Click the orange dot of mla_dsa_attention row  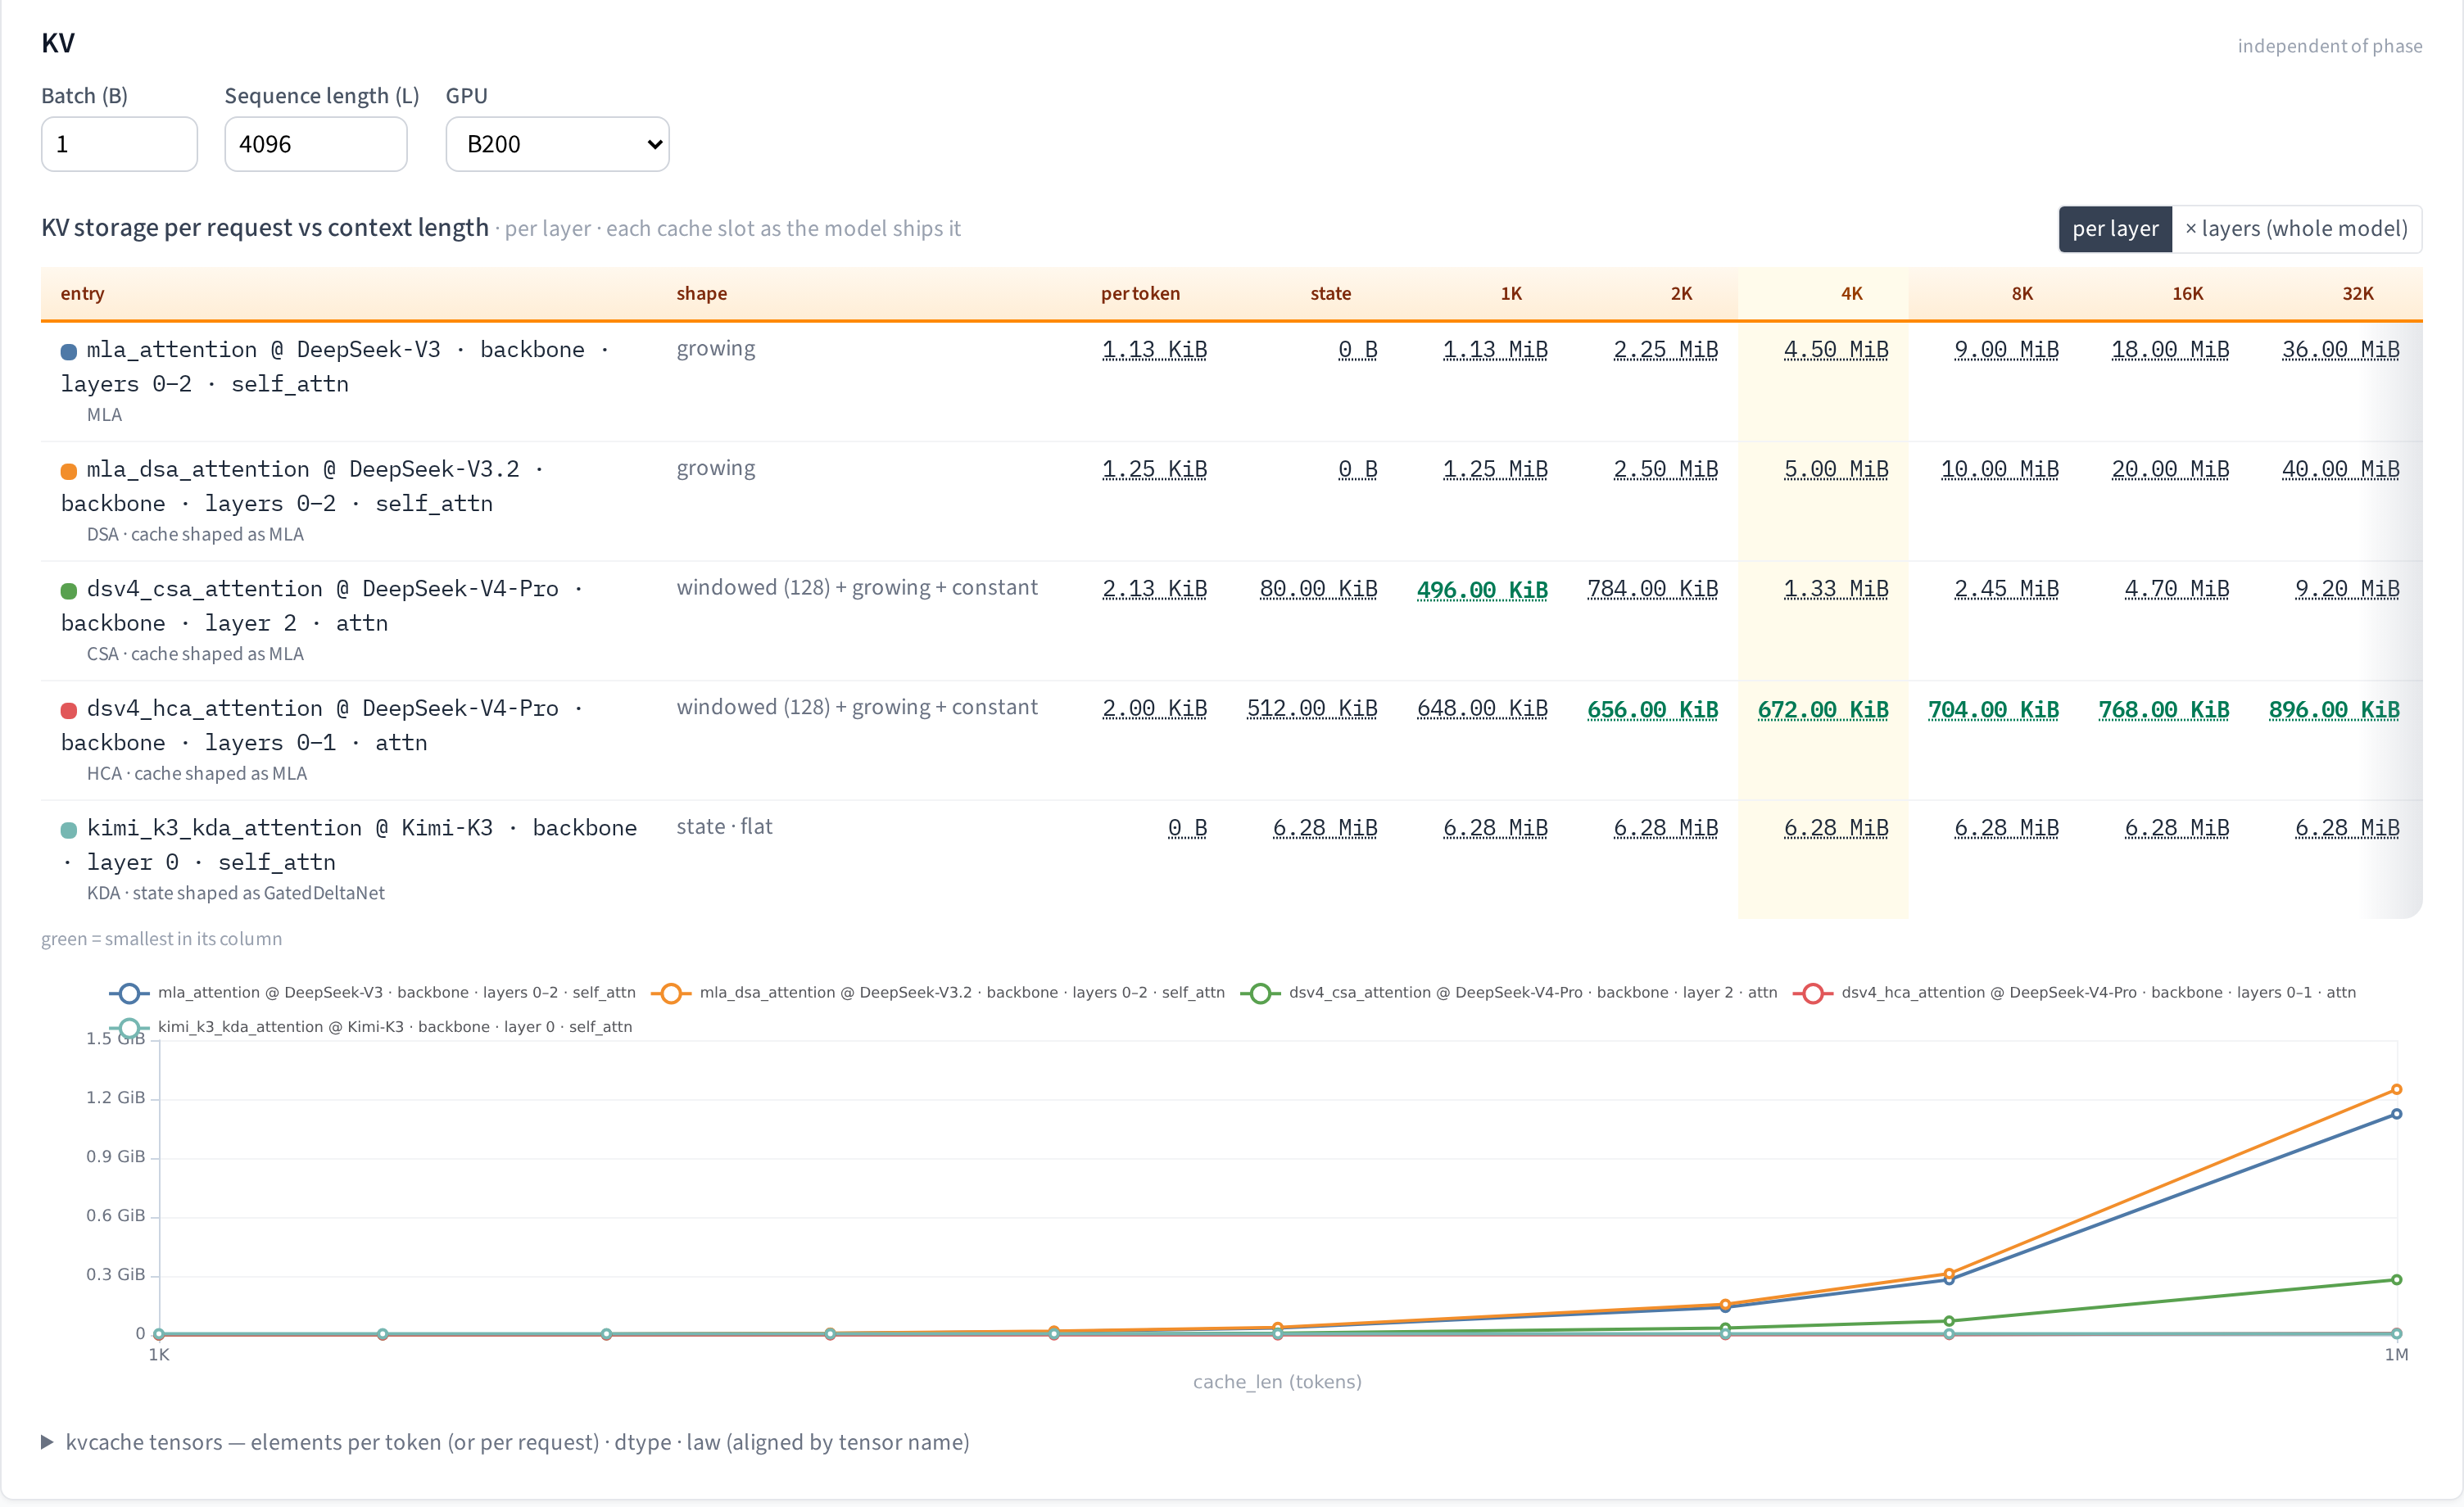[x=69, y=471]
